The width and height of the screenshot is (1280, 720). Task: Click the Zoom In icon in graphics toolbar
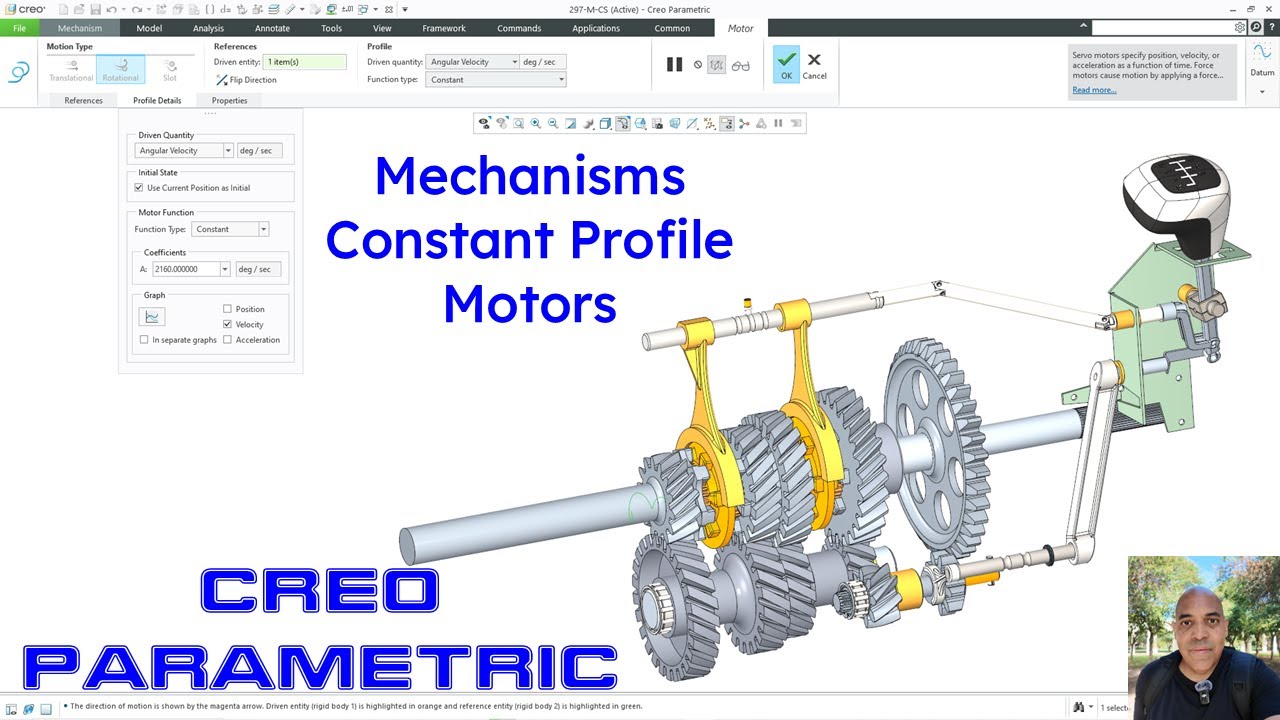pos(536,123)
